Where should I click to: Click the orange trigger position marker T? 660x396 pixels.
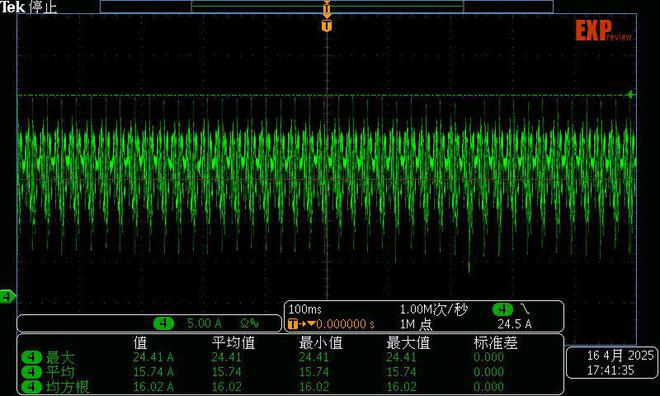[327, 26]
